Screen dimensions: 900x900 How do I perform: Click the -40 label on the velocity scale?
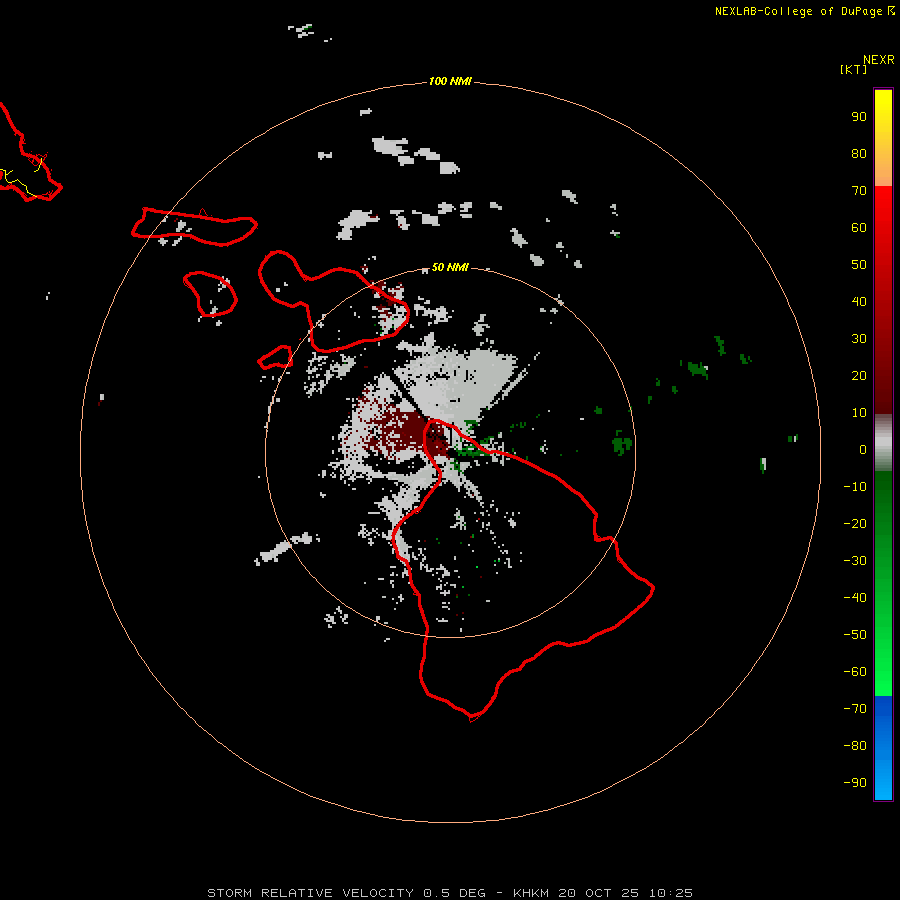click(855, 598)
